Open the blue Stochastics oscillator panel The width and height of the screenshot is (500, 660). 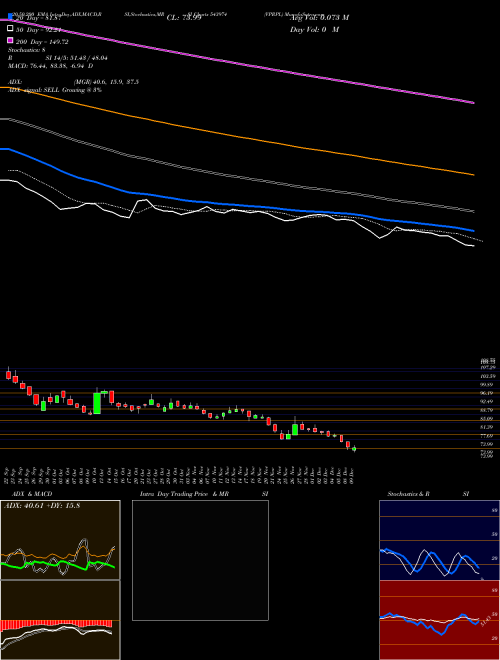pos(439,540)
